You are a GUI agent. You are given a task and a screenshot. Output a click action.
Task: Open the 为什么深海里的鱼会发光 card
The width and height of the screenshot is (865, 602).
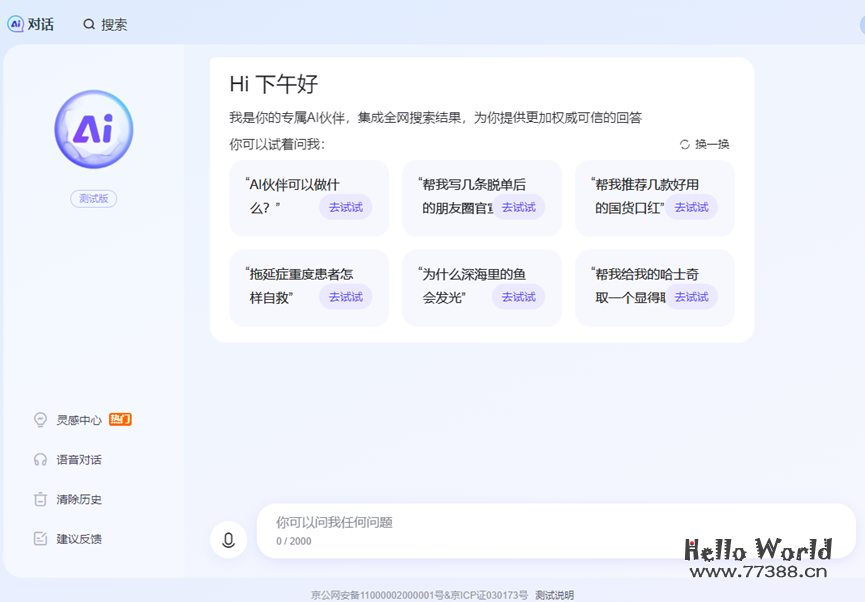(x=481, y=288)
